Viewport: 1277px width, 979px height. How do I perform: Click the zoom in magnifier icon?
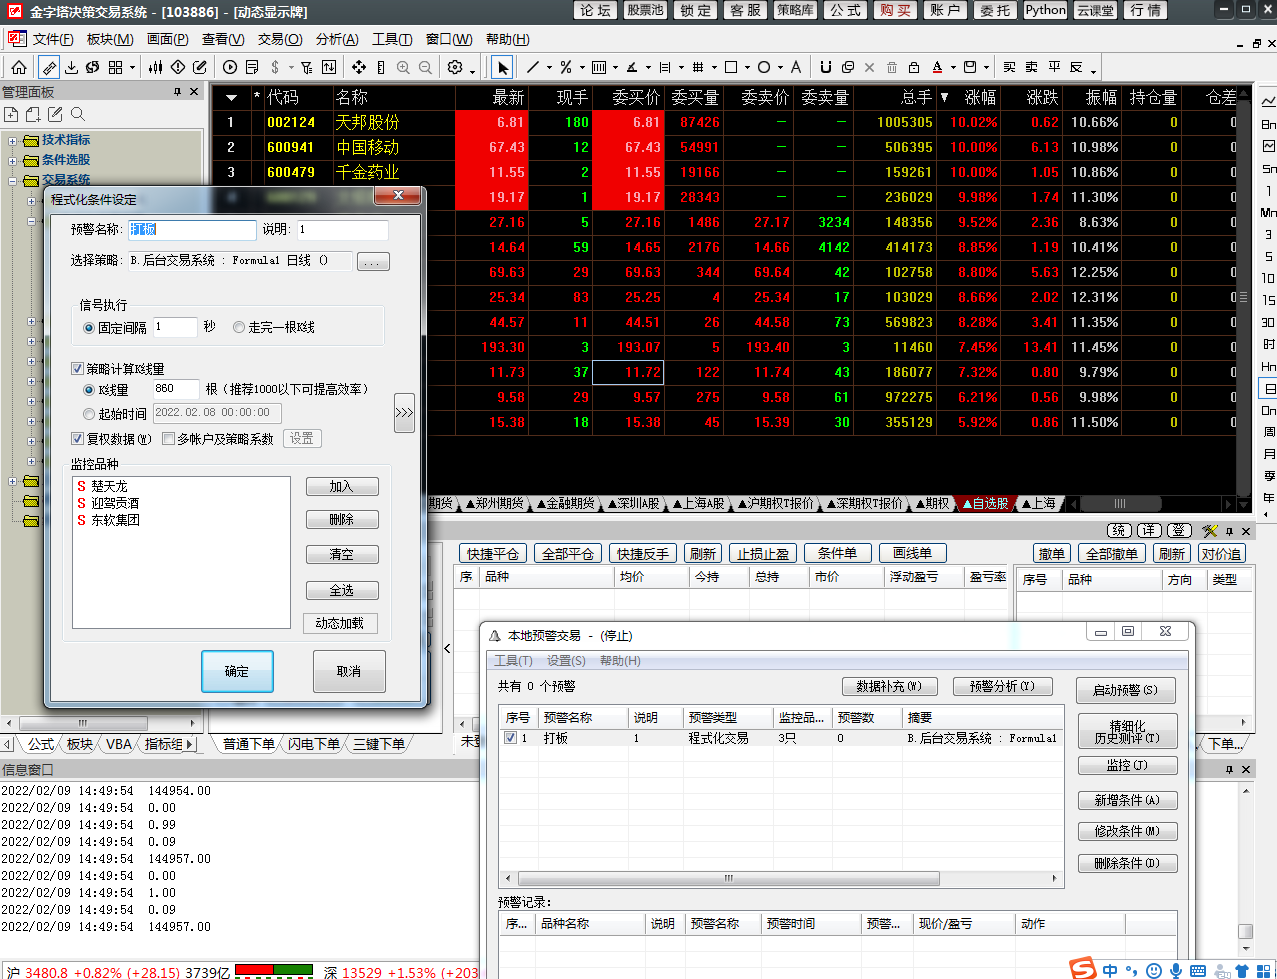[403, 67]
